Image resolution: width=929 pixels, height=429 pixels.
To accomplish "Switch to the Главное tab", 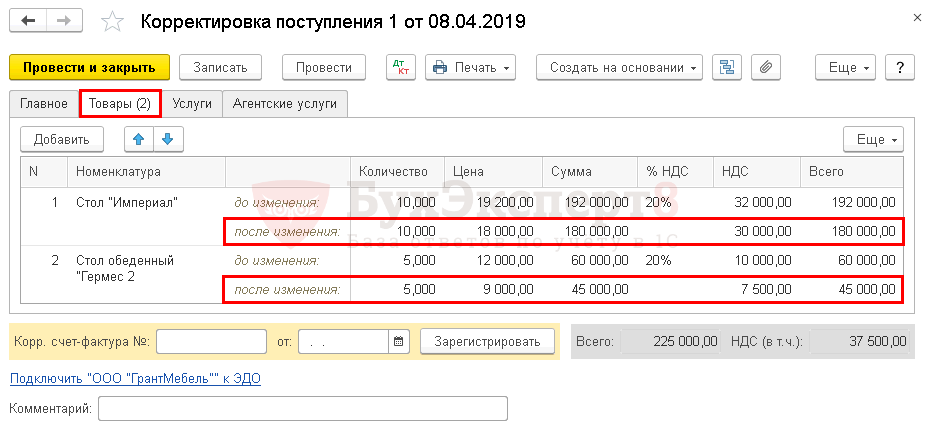I will 43,103.
